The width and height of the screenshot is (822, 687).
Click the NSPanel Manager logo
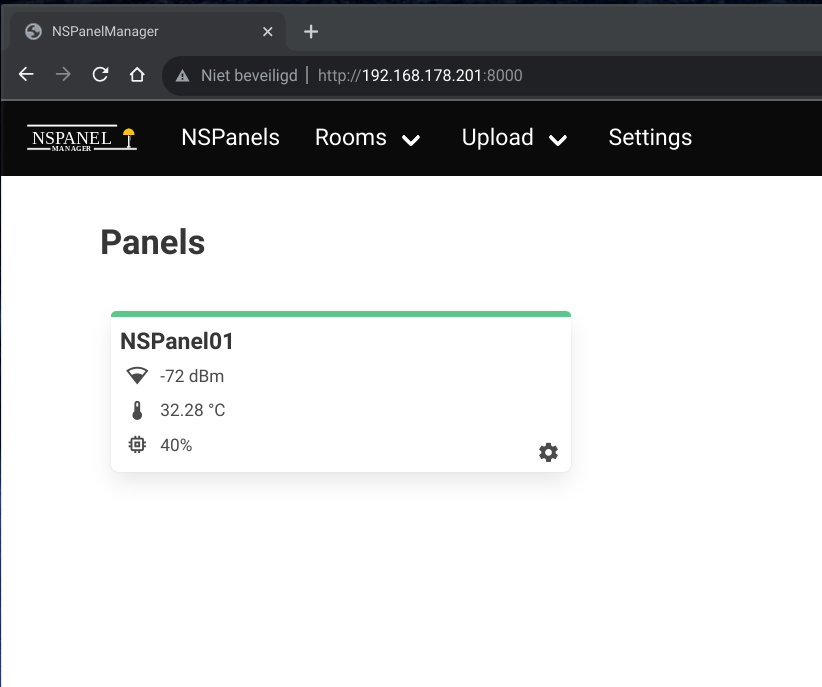click(x=80, y=137)
